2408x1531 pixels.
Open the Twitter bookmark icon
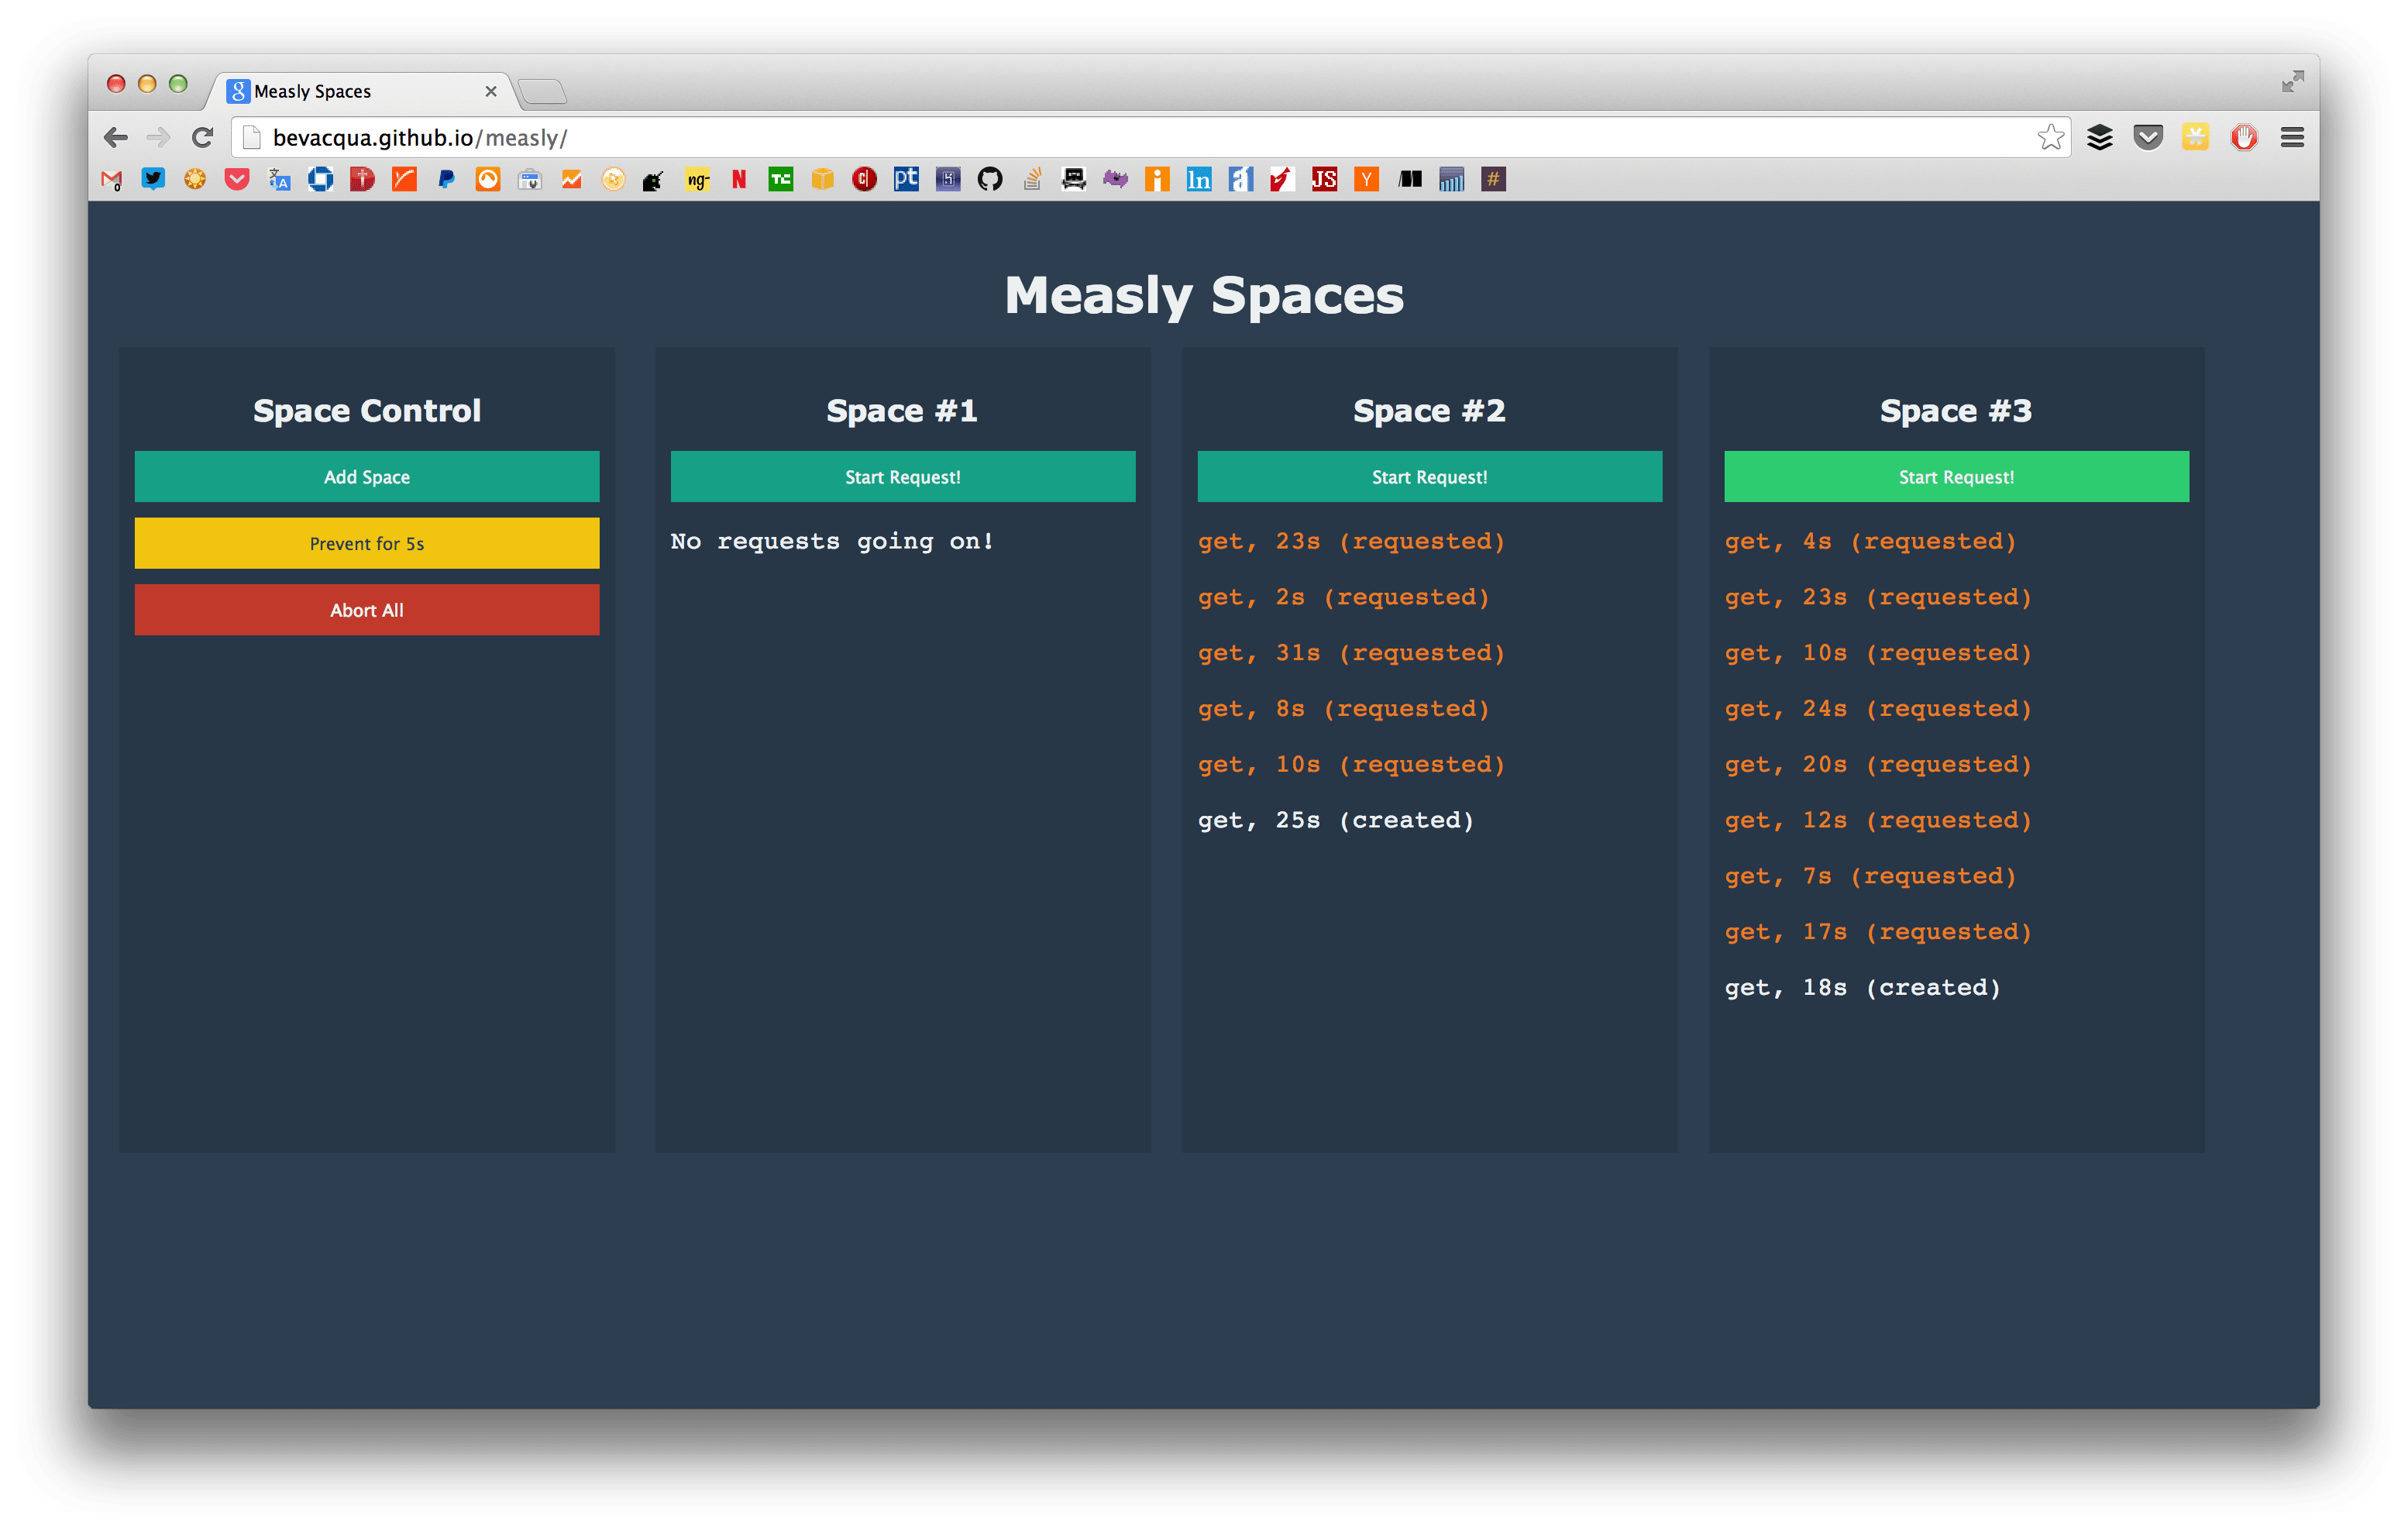[153, 180]
